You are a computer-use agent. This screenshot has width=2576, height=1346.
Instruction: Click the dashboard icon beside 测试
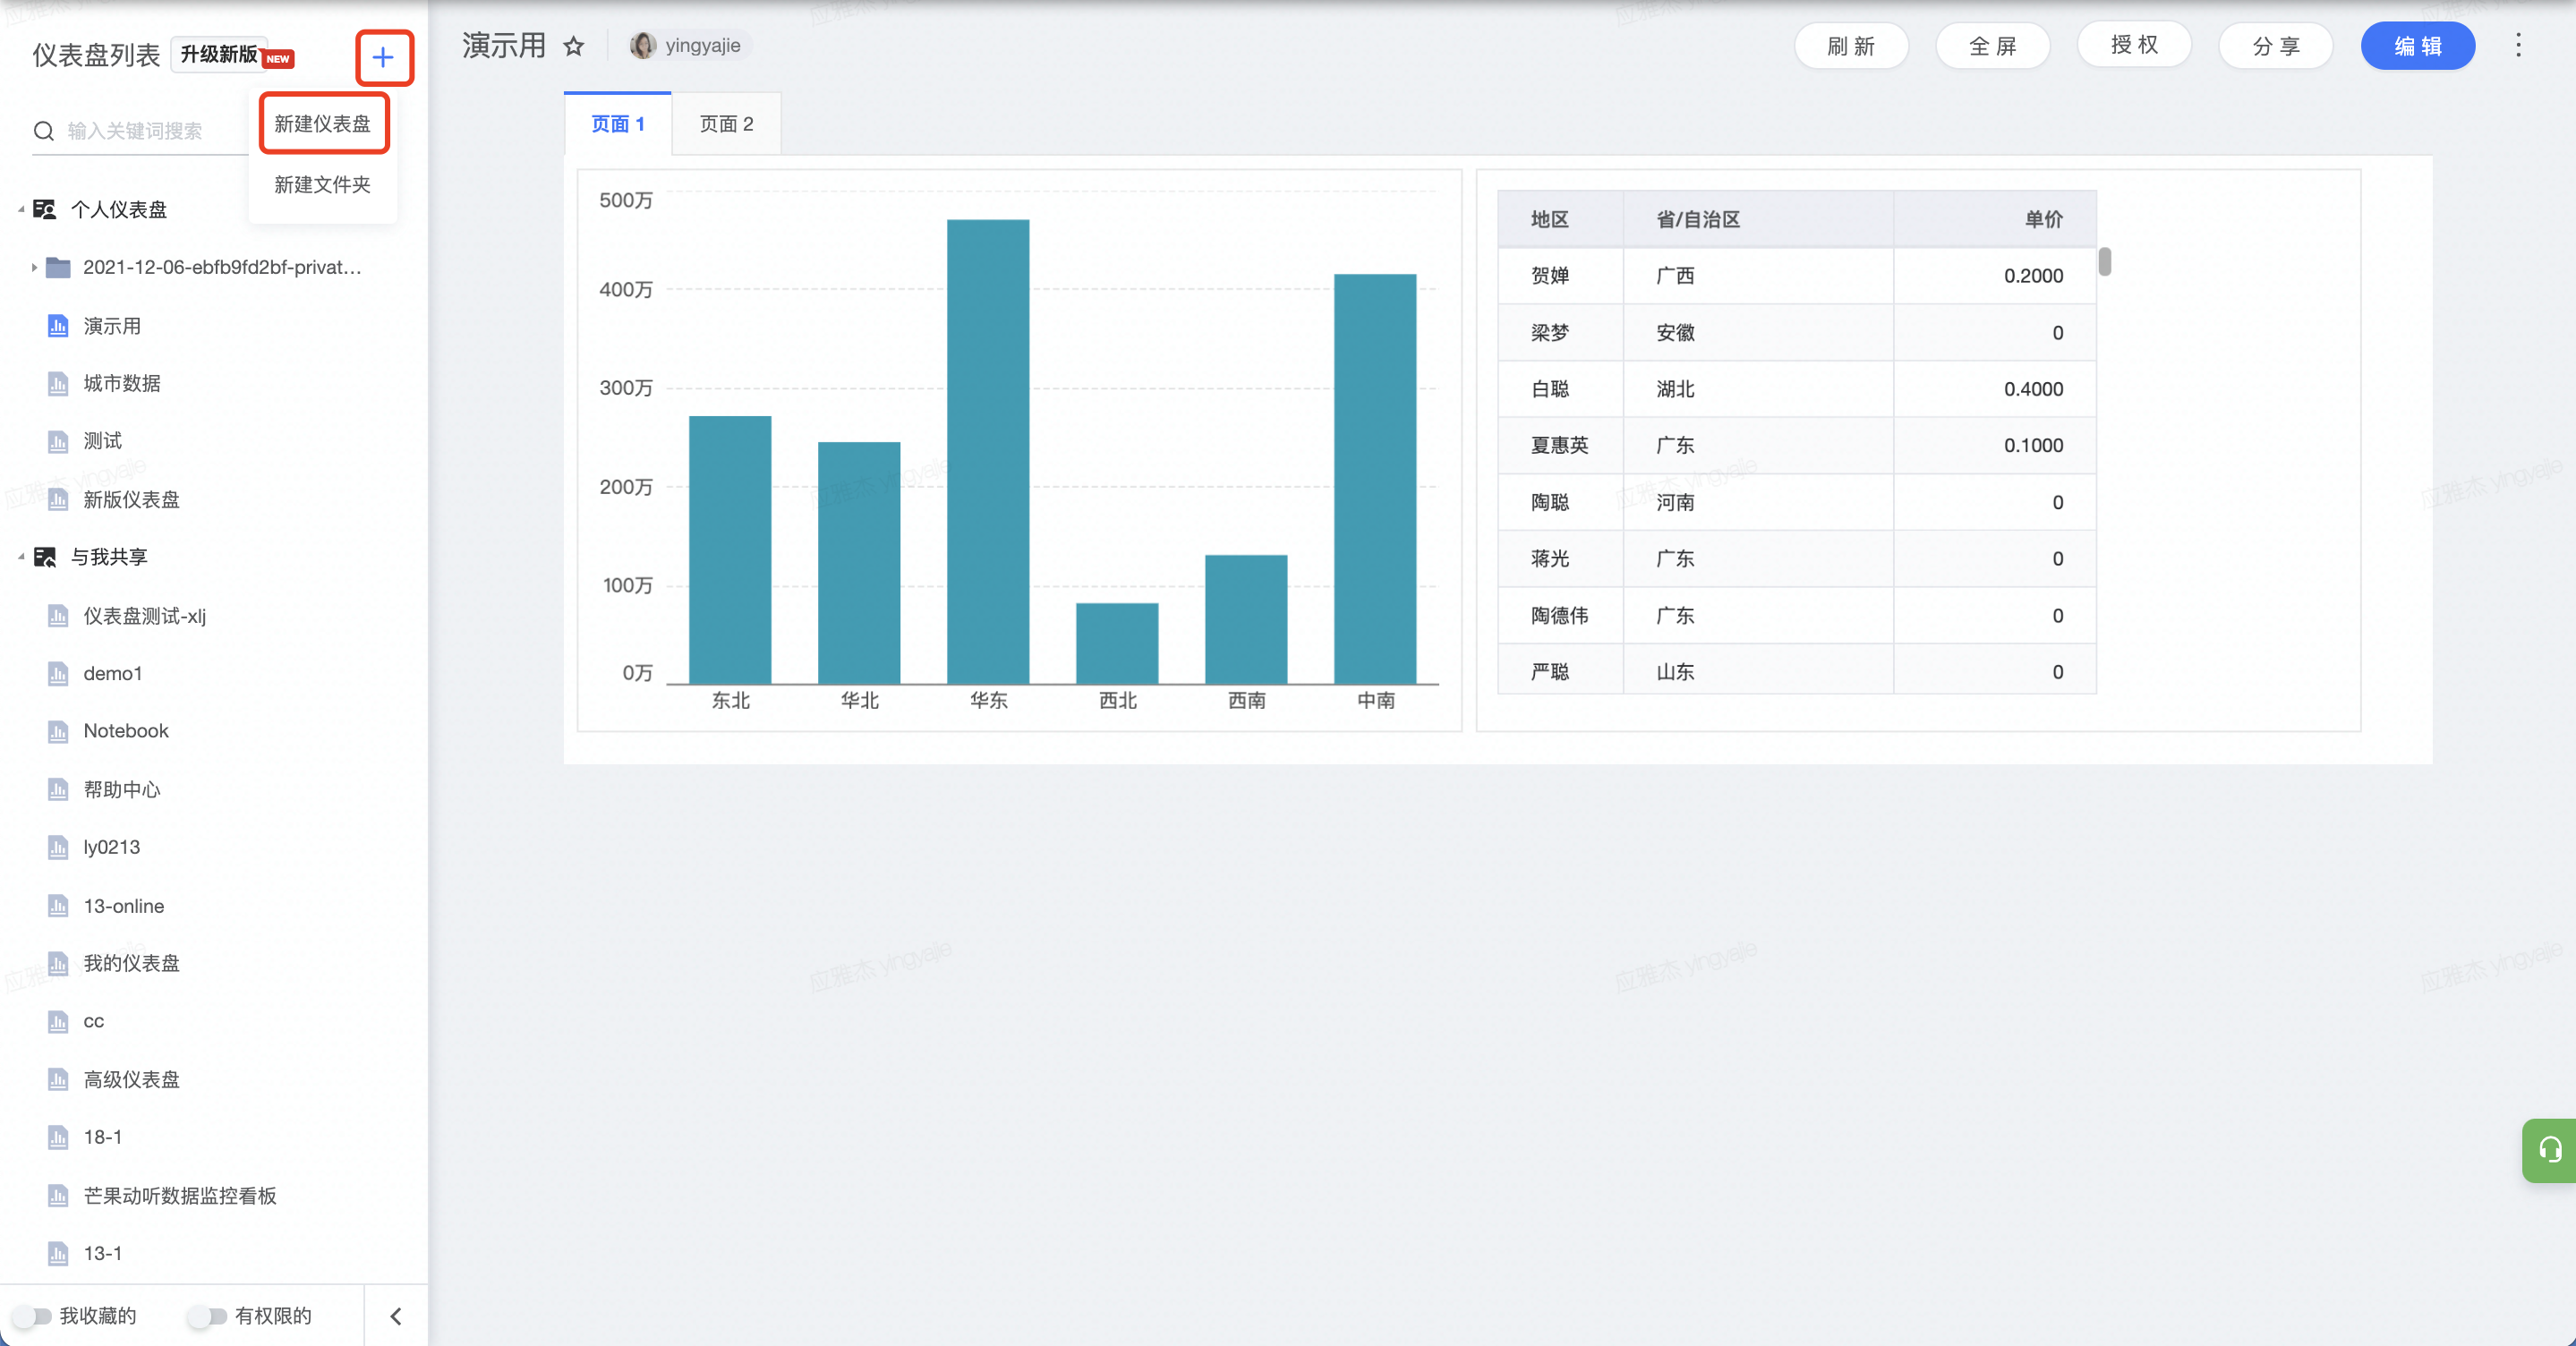pos(58,441)
